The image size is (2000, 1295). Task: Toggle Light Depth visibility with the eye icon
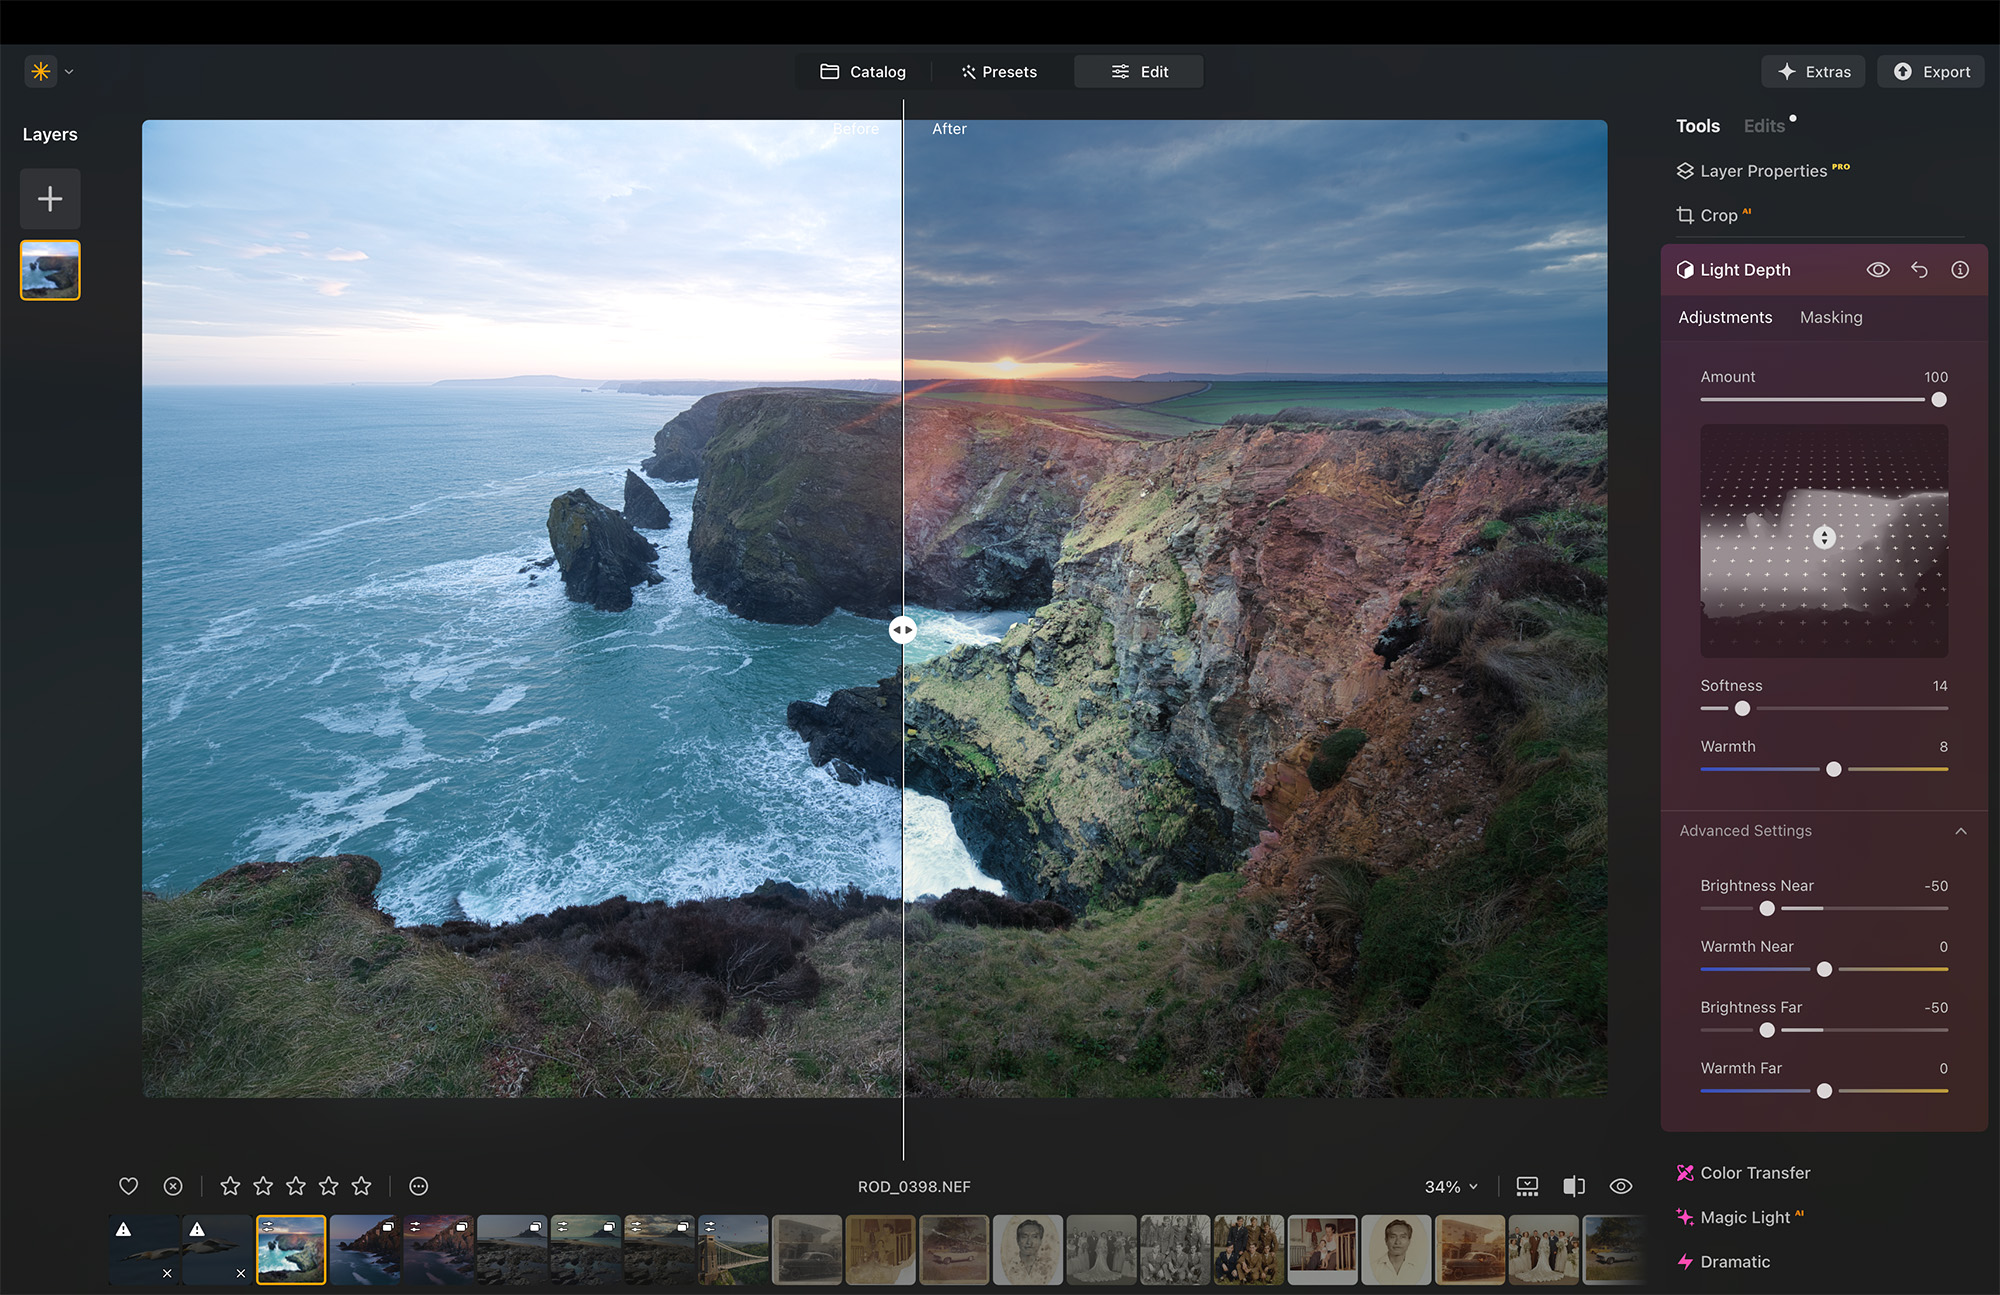click(x=1879, y=269)
